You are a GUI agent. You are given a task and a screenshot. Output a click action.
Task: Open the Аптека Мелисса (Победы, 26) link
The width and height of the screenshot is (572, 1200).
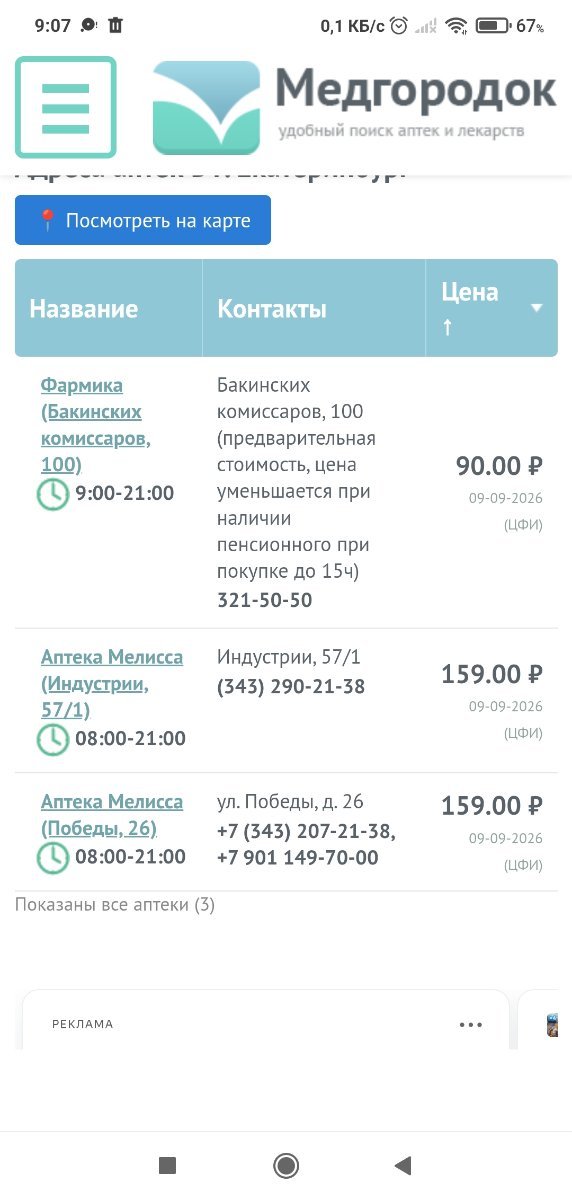(112, 815)
